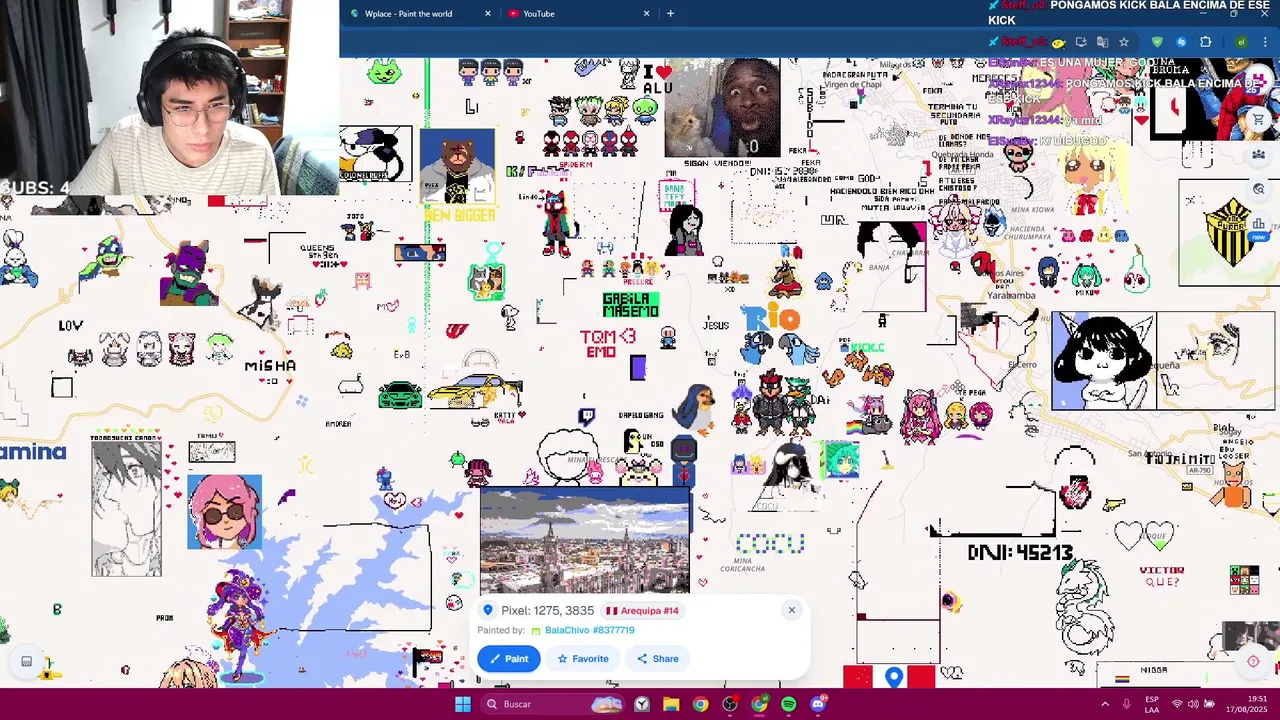Open Discord from taskbar
The width and height of the screenshot is (1280, 720).
point(817,704)
